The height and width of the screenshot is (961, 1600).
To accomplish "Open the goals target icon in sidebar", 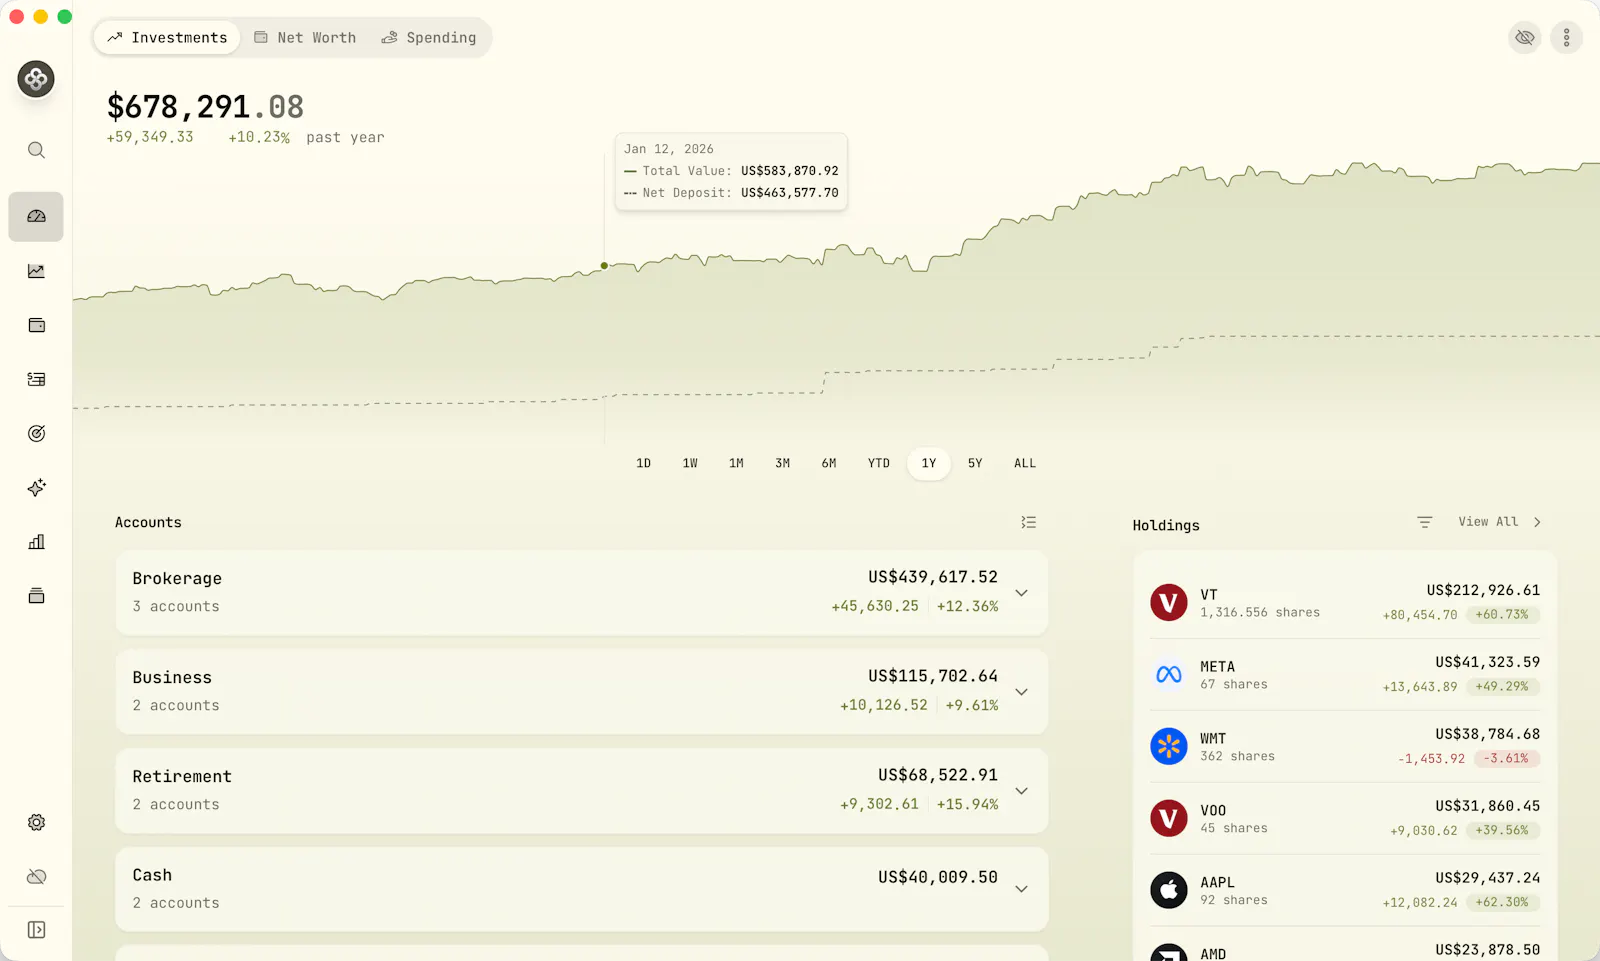I will [x=36, y=433].
